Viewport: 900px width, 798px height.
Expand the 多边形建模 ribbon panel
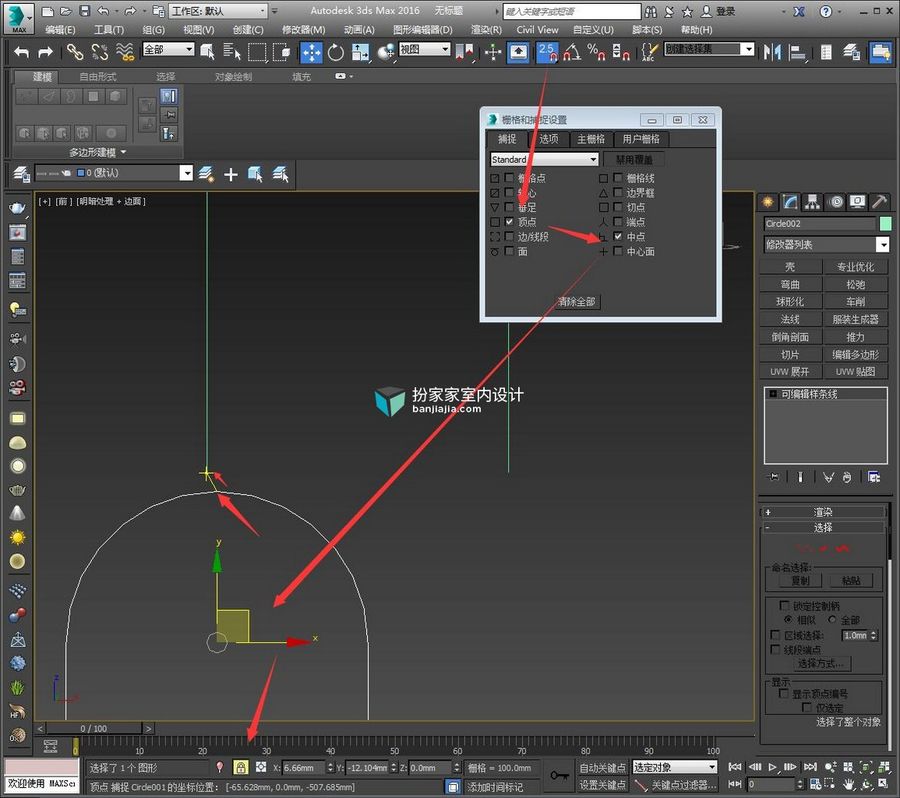point(97,152)
